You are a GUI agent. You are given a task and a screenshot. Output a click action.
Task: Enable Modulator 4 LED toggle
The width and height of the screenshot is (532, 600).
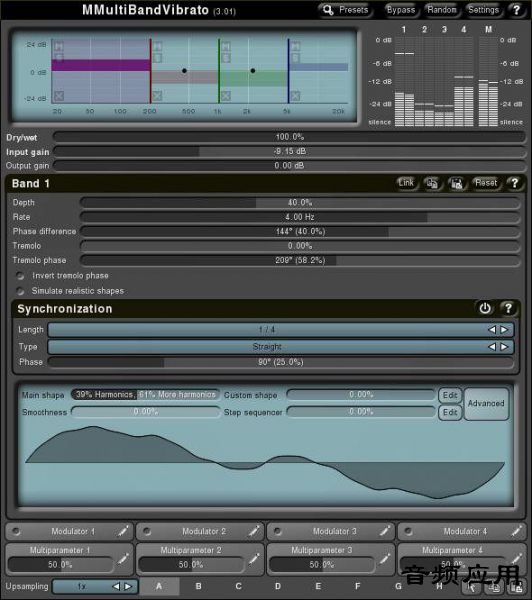click(409, 531)
